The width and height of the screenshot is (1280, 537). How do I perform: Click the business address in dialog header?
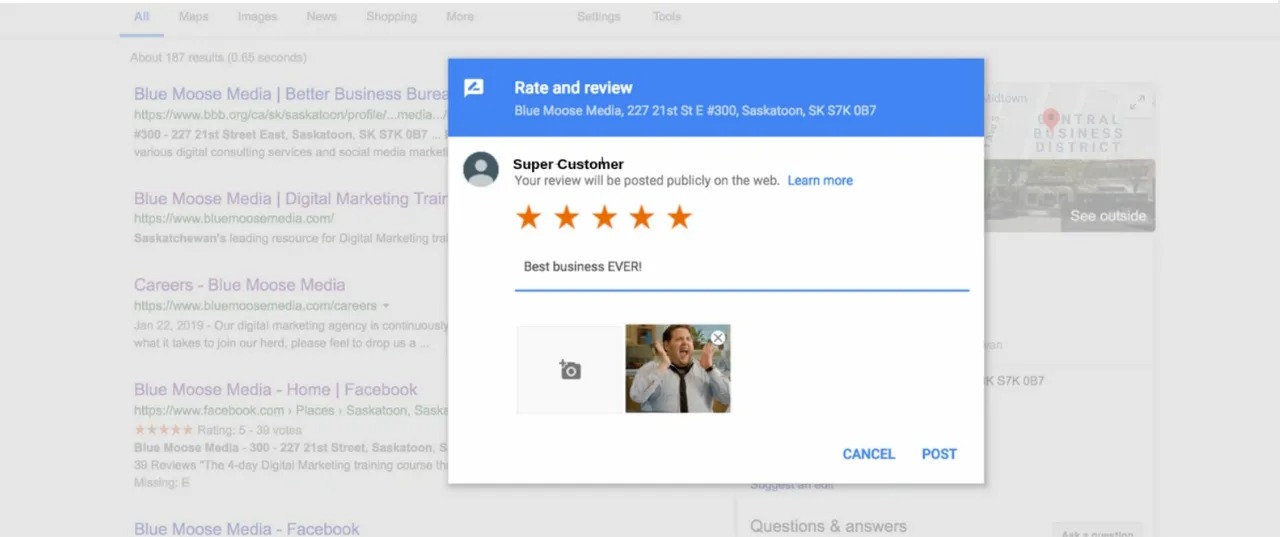pos(695,111)
